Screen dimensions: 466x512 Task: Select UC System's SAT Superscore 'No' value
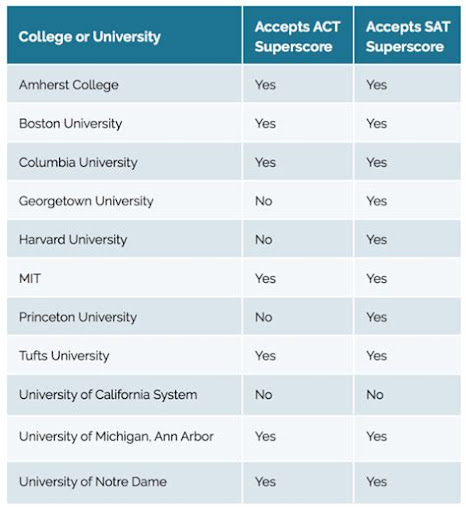375,395
